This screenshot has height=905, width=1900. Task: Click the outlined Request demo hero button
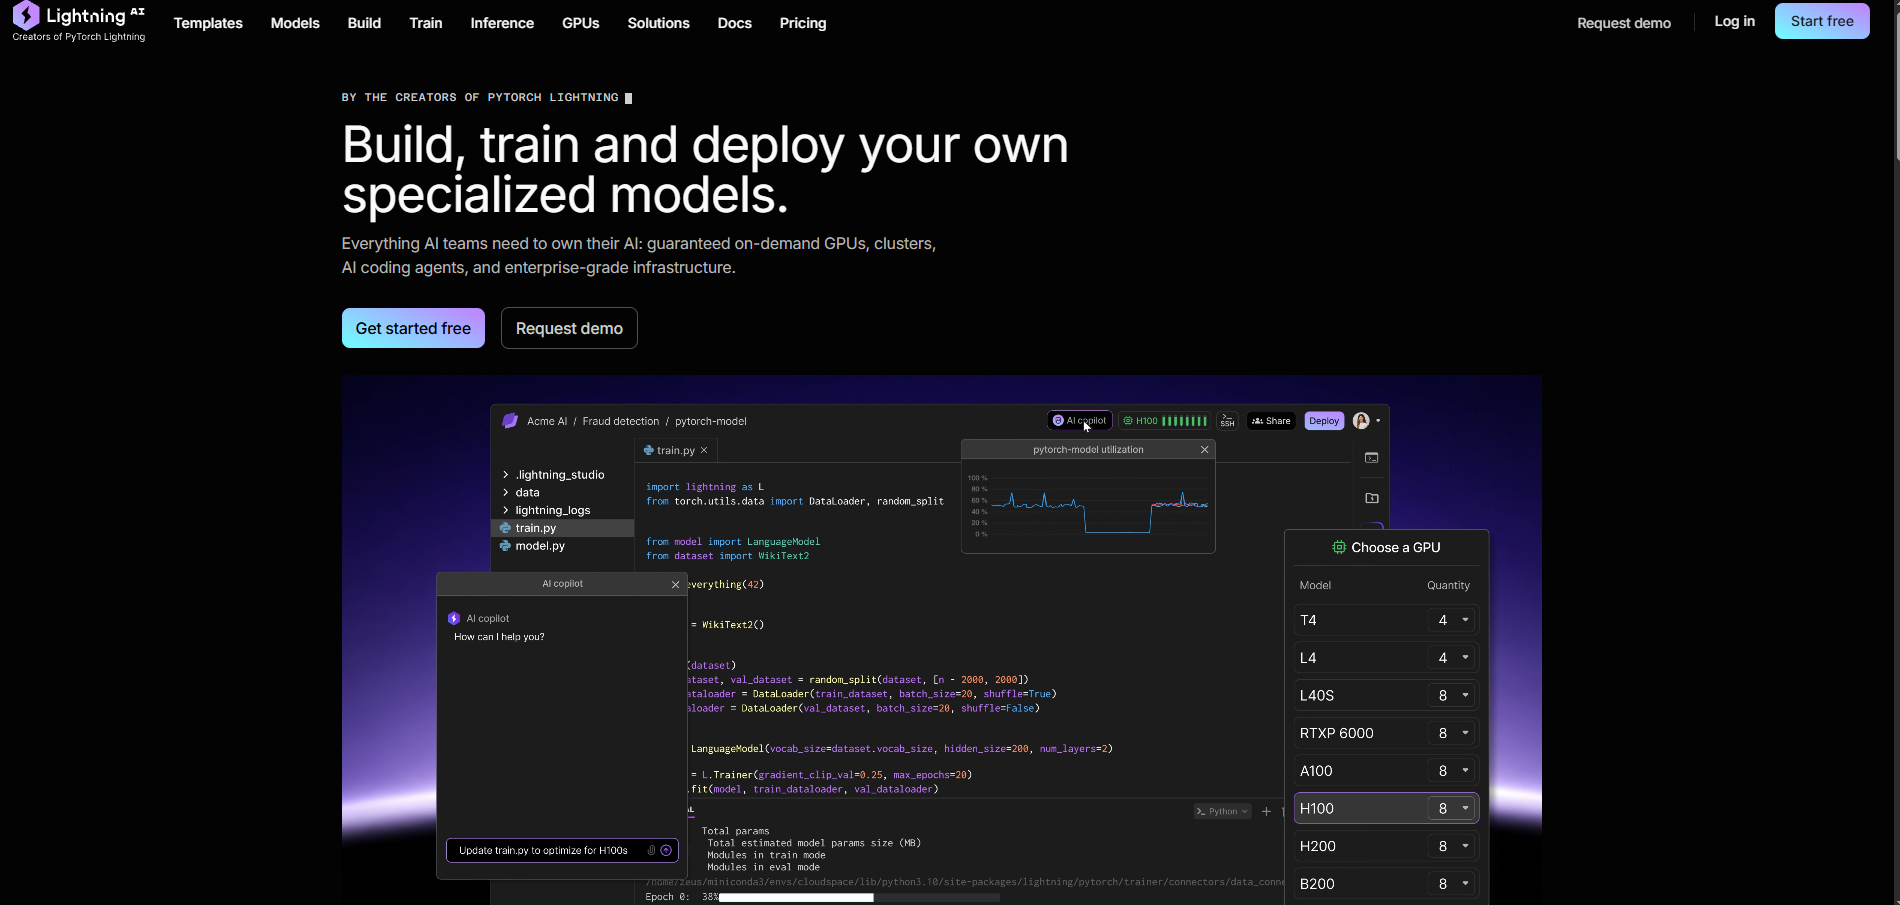pos(569,328)
